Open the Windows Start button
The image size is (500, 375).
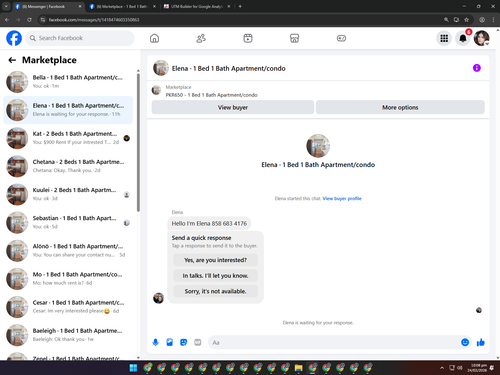(x=133, y=368)
